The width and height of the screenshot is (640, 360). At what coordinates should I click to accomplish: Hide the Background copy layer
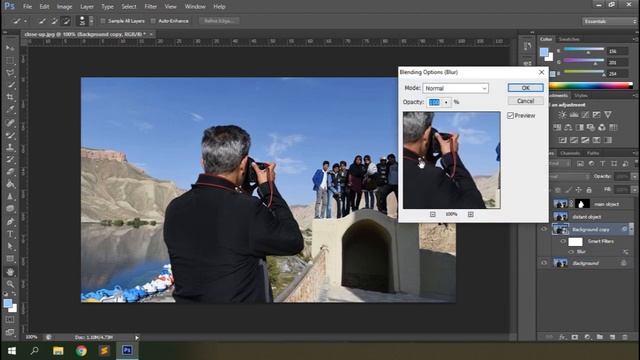click(544, 229)
